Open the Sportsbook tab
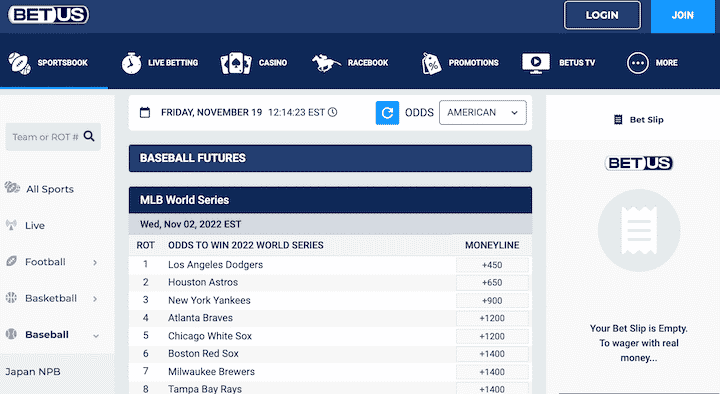 click(x=62, y=63)
